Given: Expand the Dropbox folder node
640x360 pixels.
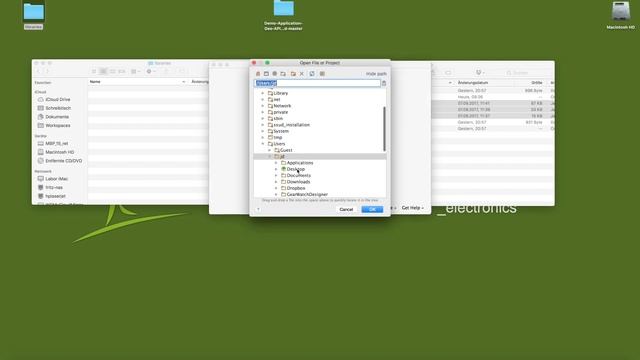Looking at the screenshot, I should 276,188.
